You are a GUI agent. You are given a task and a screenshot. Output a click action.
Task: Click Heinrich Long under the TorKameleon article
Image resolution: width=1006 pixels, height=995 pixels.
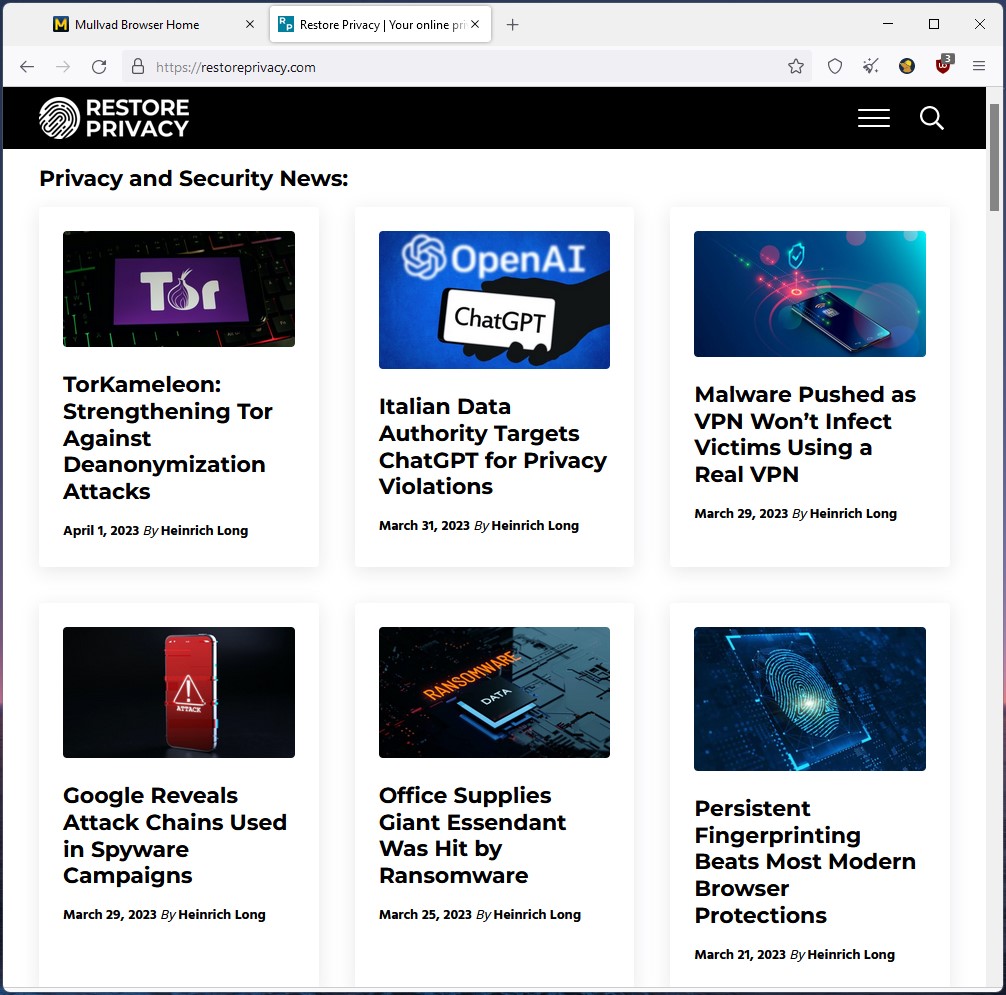point(204,531)
